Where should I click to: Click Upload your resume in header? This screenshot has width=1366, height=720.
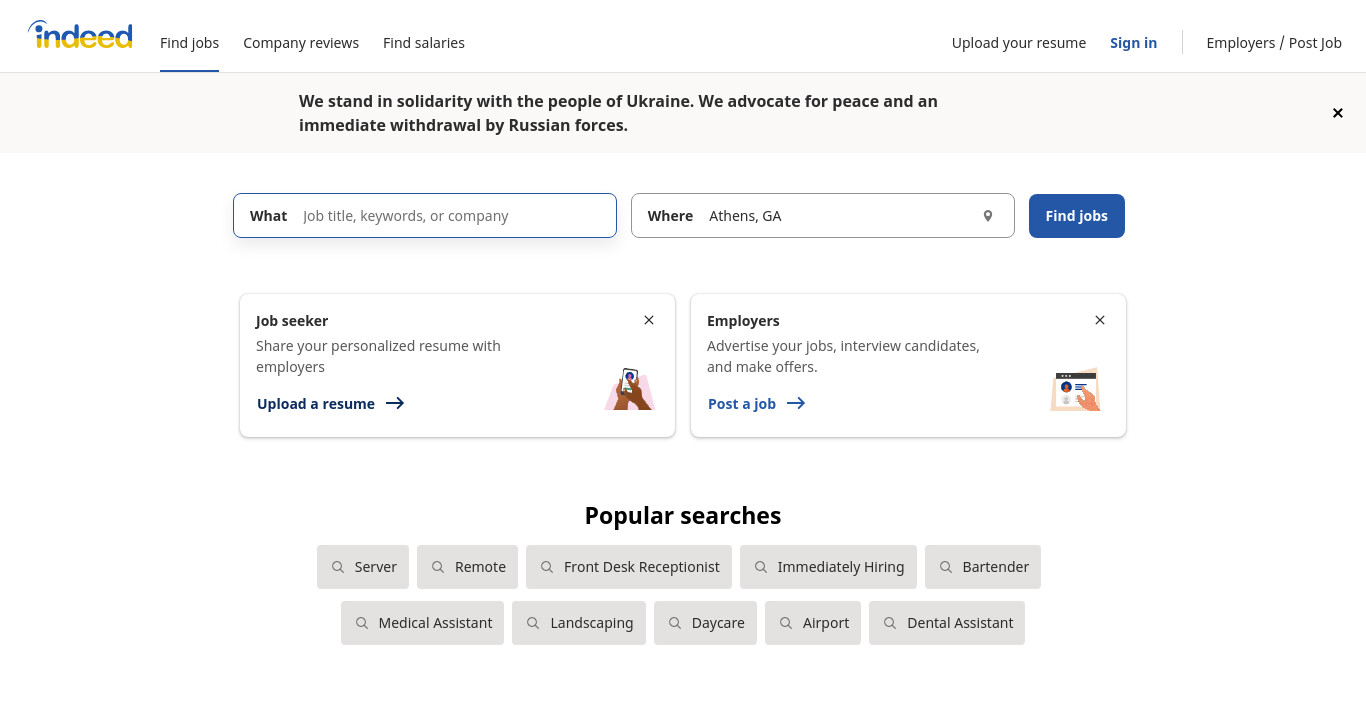coord(1019,43)
